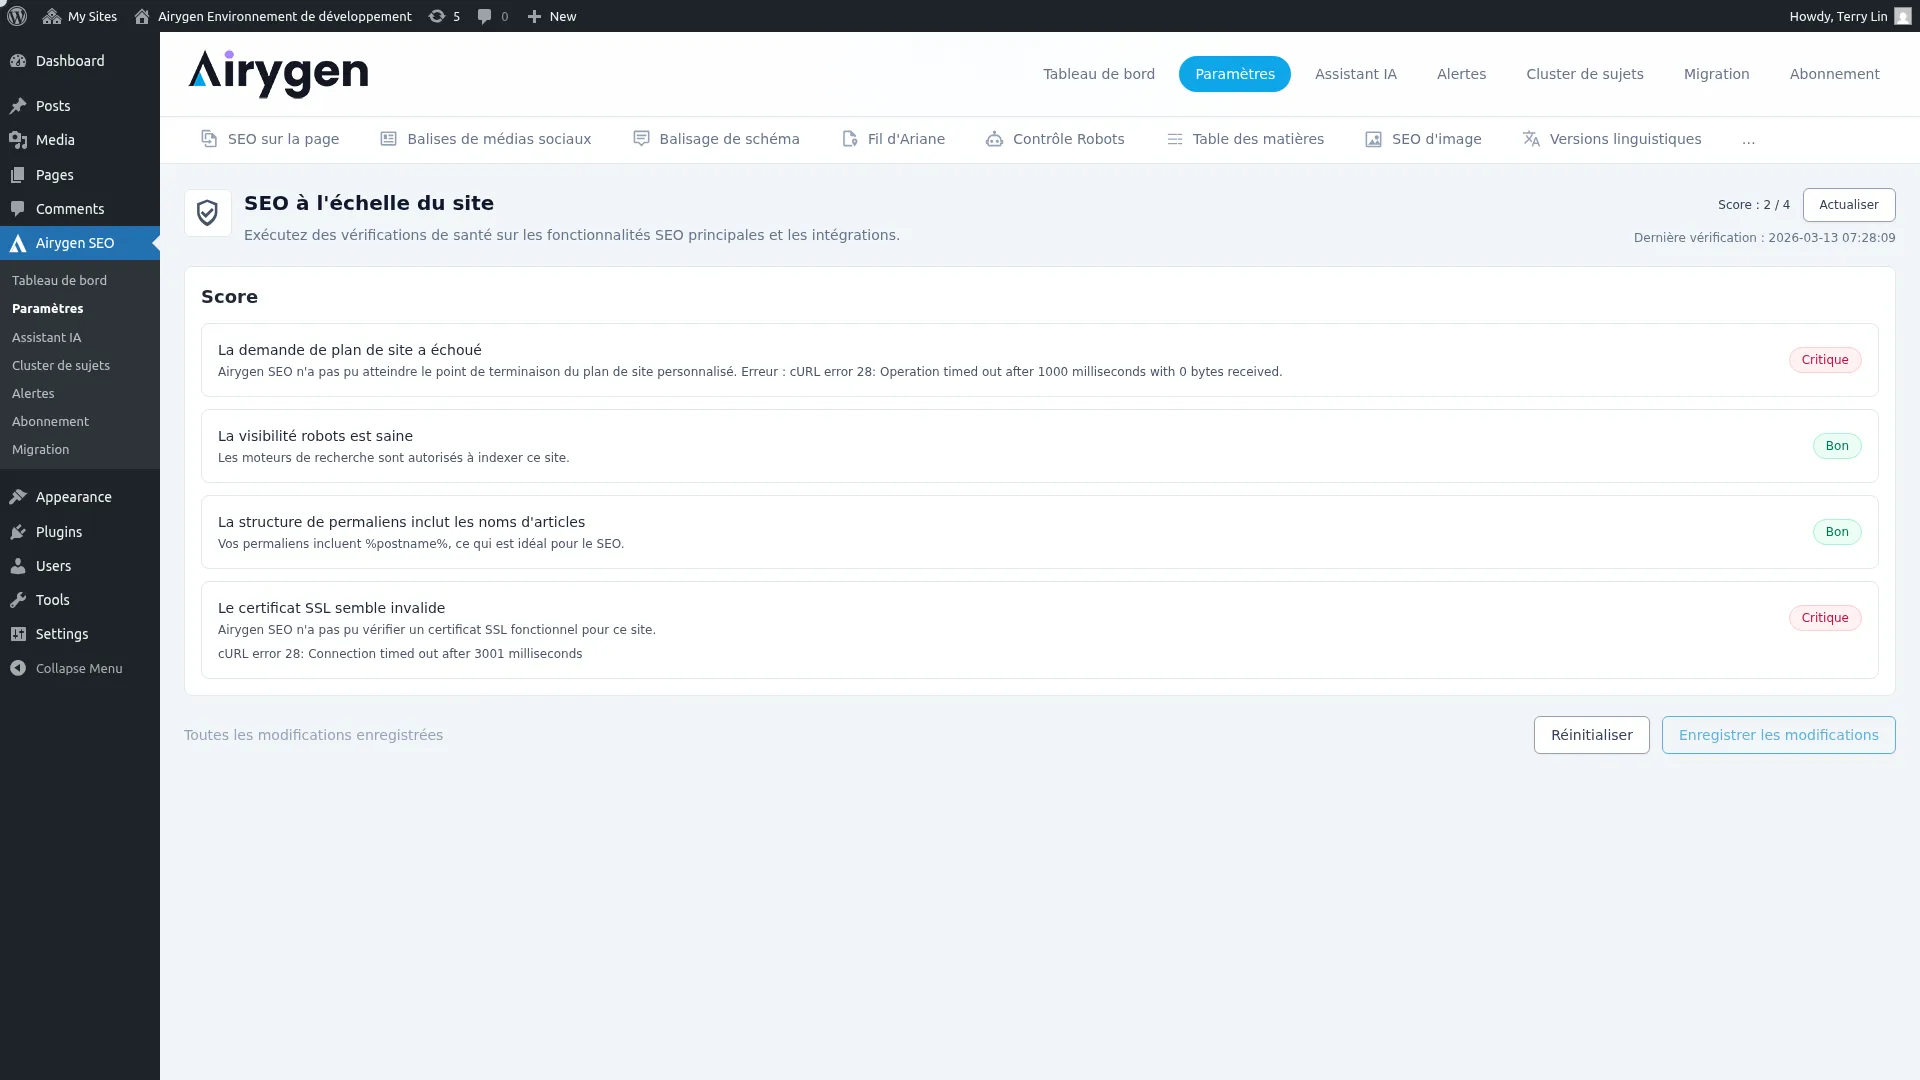Click the Airygen SEO logo icon in sidebar
The width and height of the screenshot is (1920, 1080).
pos(18,243)
